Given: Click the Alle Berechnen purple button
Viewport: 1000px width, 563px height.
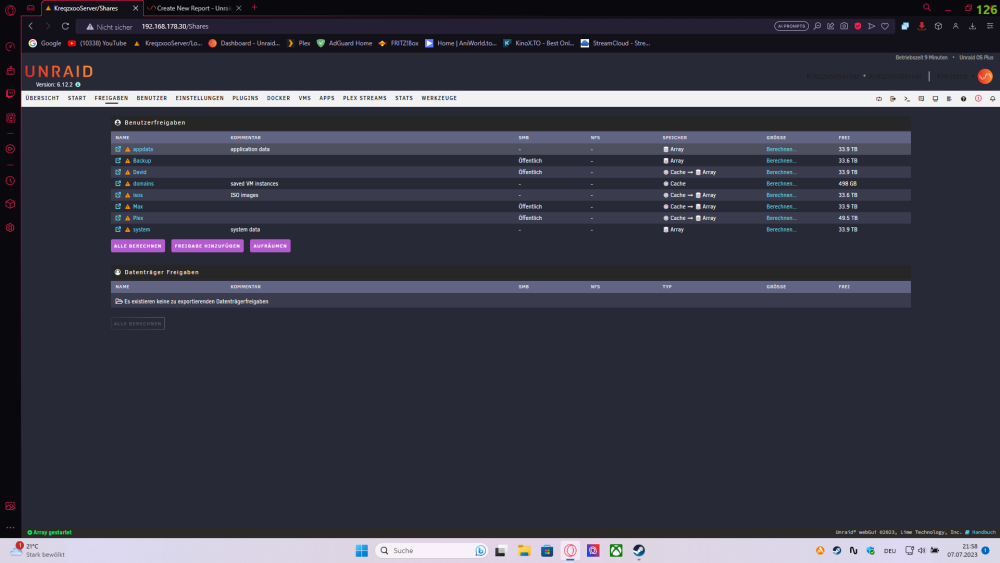Looking at the screenshot, I should (x=138, y=246).
